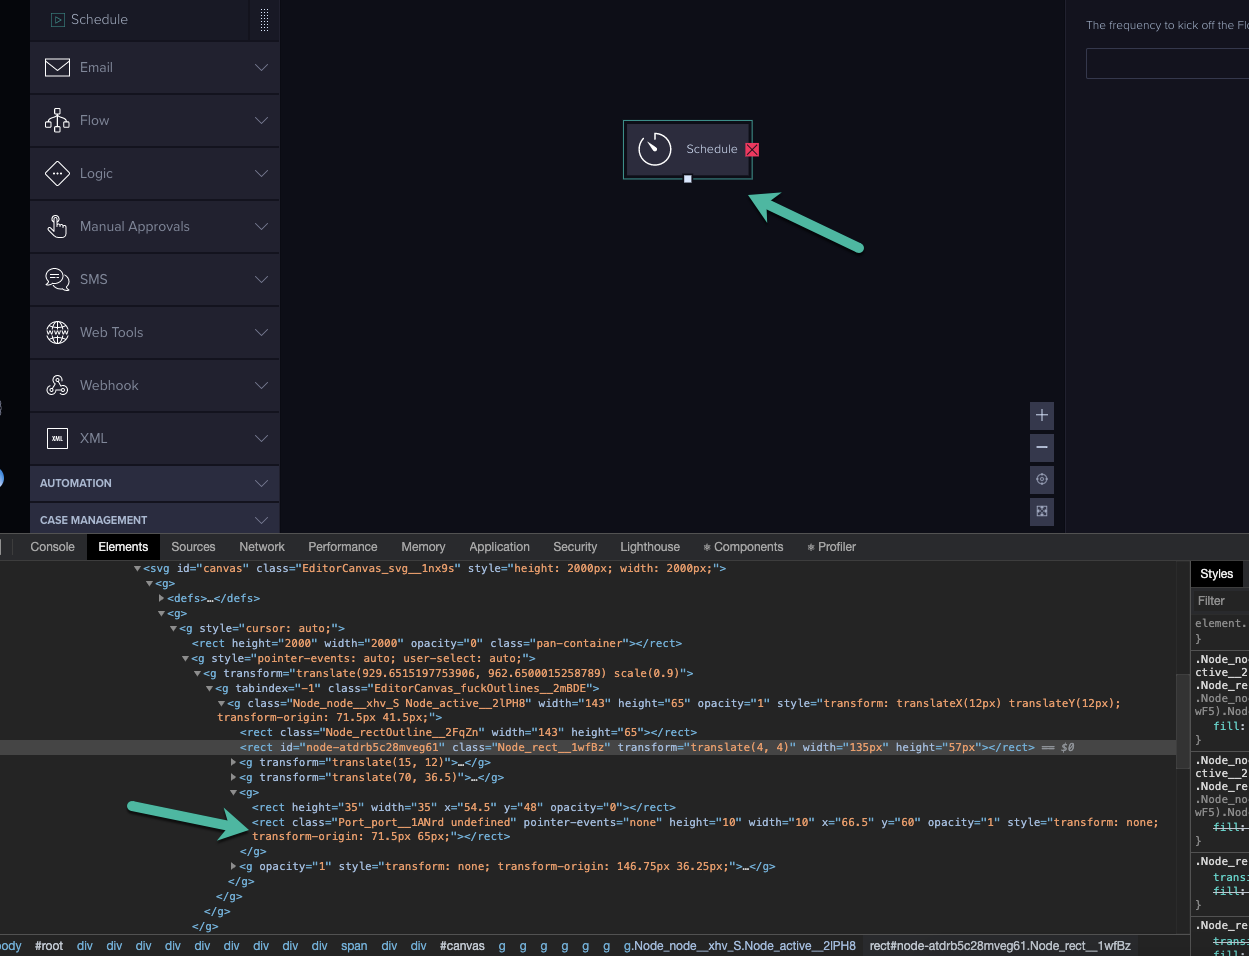The width and height of the screenshot is (1249, 956).
Task: Select the Schedule node clock icon
Action: click(654, 149)
